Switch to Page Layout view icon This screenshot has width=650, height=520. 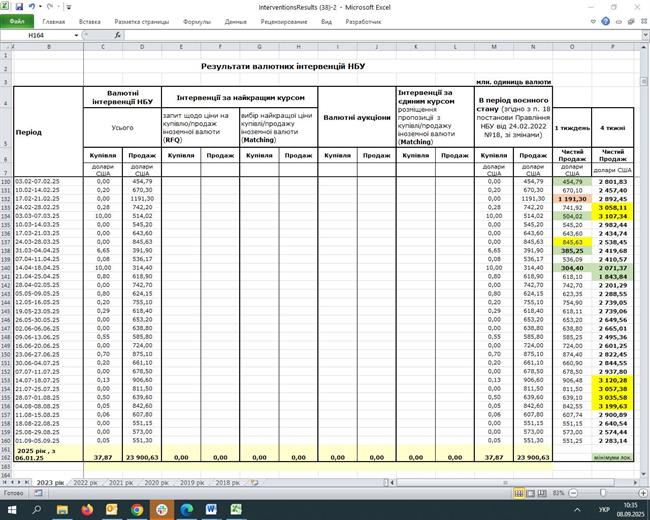(x=530, y=493)
